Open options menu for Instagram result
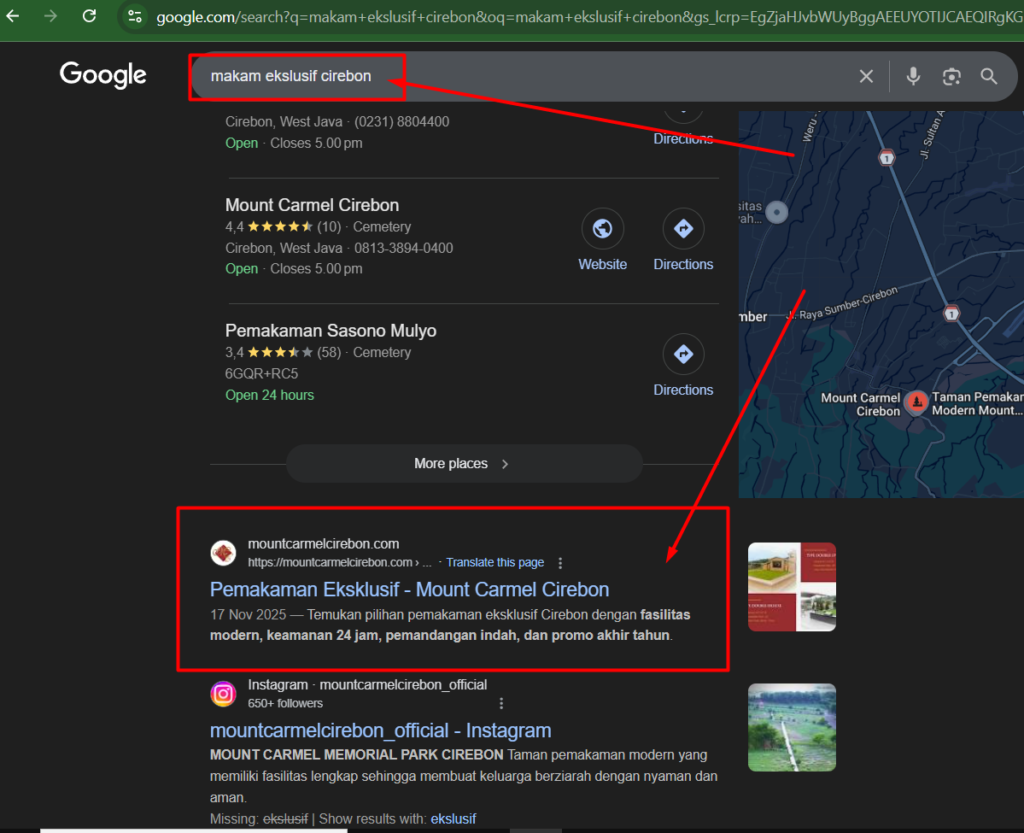Image resolution: width=1024 pixels, height=833 pixels. pyautogui.click(x=502, y=703)
